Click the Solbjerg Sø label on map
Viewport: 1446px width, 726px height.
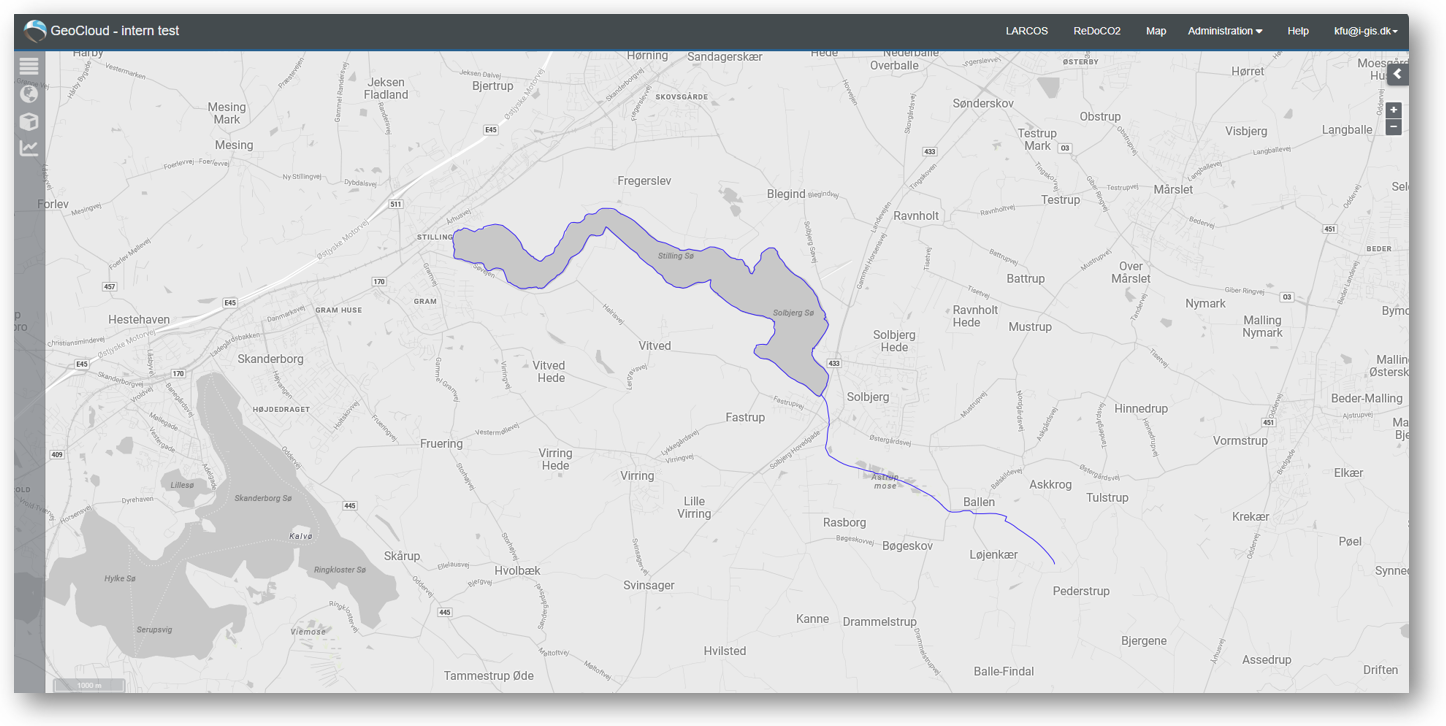click(x=794, y=313)
